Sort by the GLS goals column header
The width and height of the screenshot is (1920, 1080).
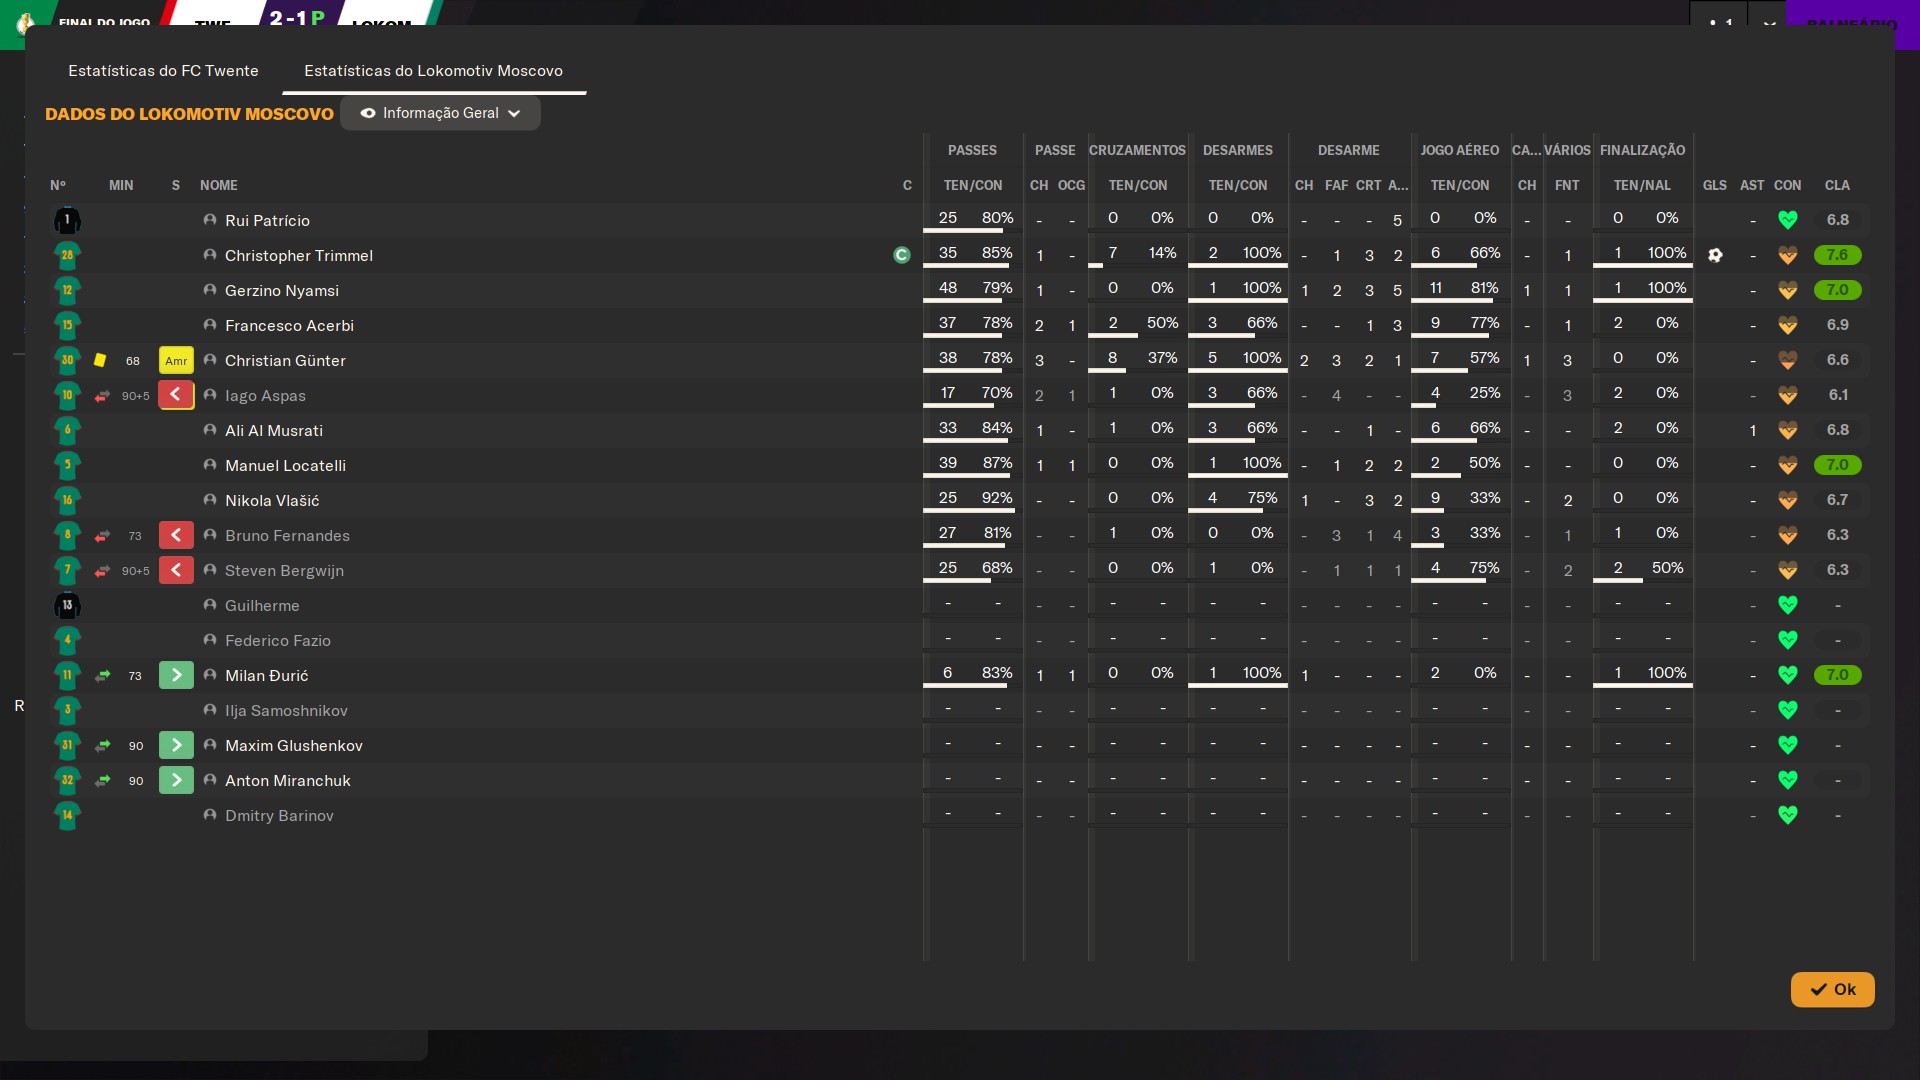tap(1715, 185)
